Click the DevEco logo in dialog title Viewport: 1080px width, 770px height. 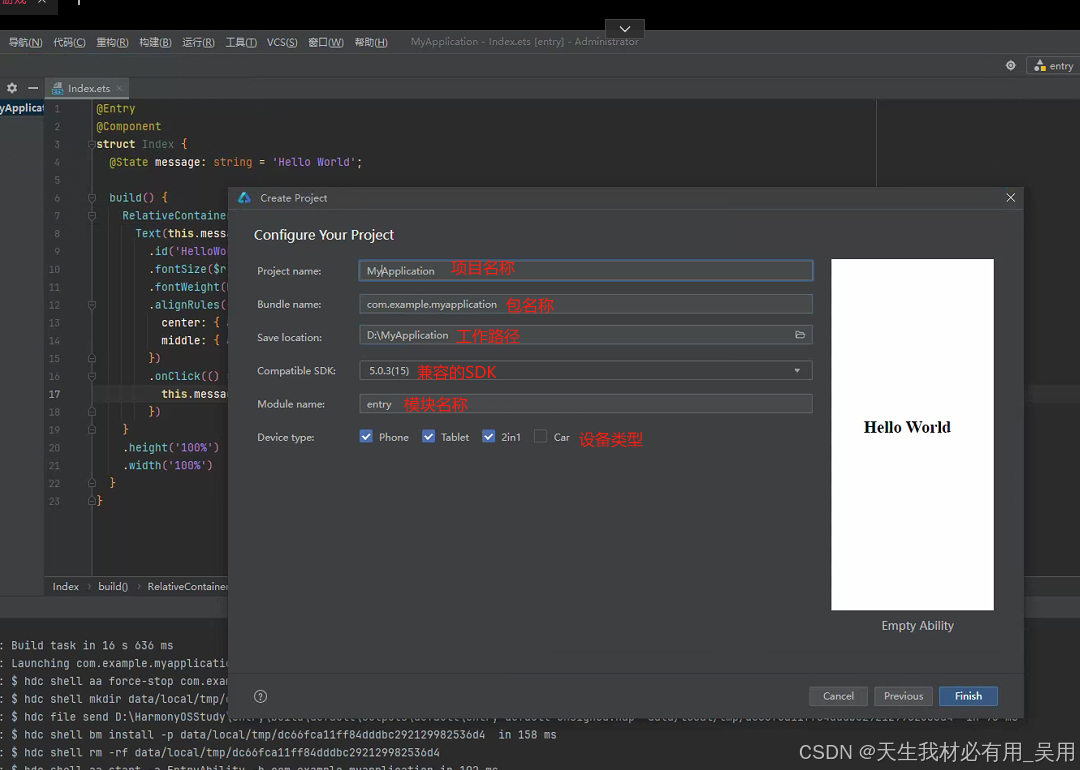coord(245,198)
